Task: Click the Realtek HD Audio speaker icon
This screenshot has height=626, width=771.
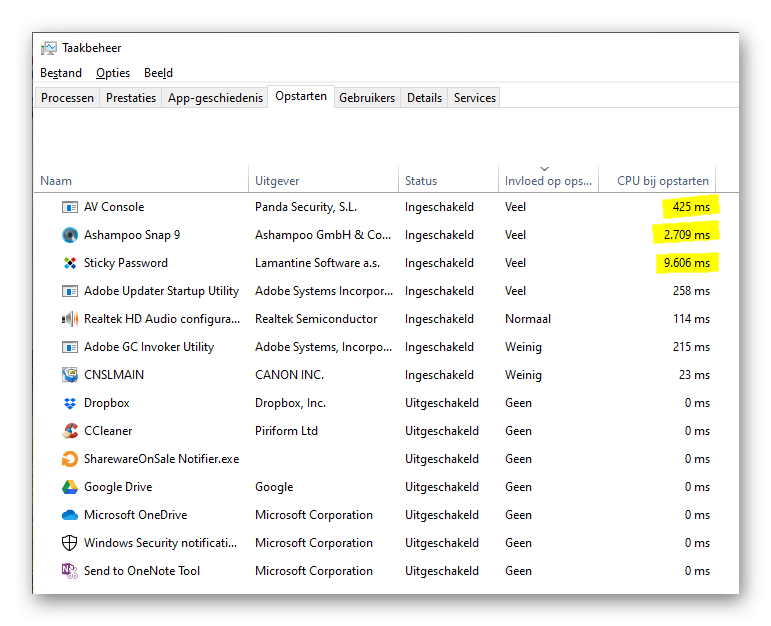Action: pos(69,319)
